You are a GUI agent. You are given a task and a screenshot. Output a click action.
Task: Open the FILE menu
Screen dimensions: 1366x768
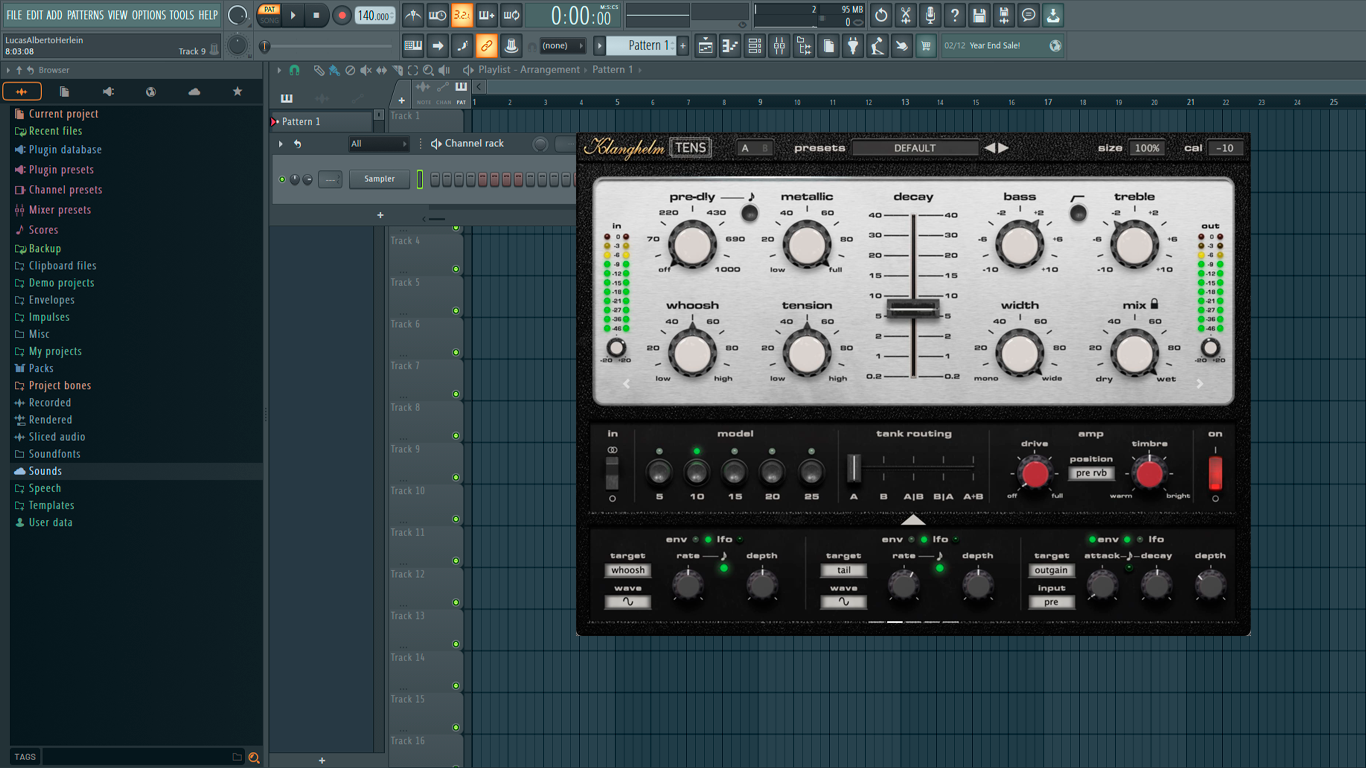tap(14, 15)
